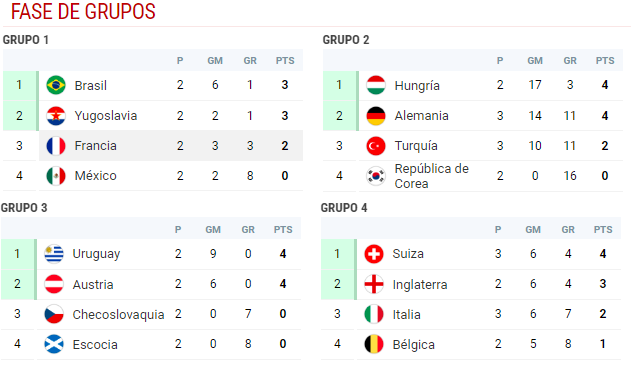This screenshot has height=365, width=632.
Task: Click the Brasil flag icon
Action: click(56, 85)
